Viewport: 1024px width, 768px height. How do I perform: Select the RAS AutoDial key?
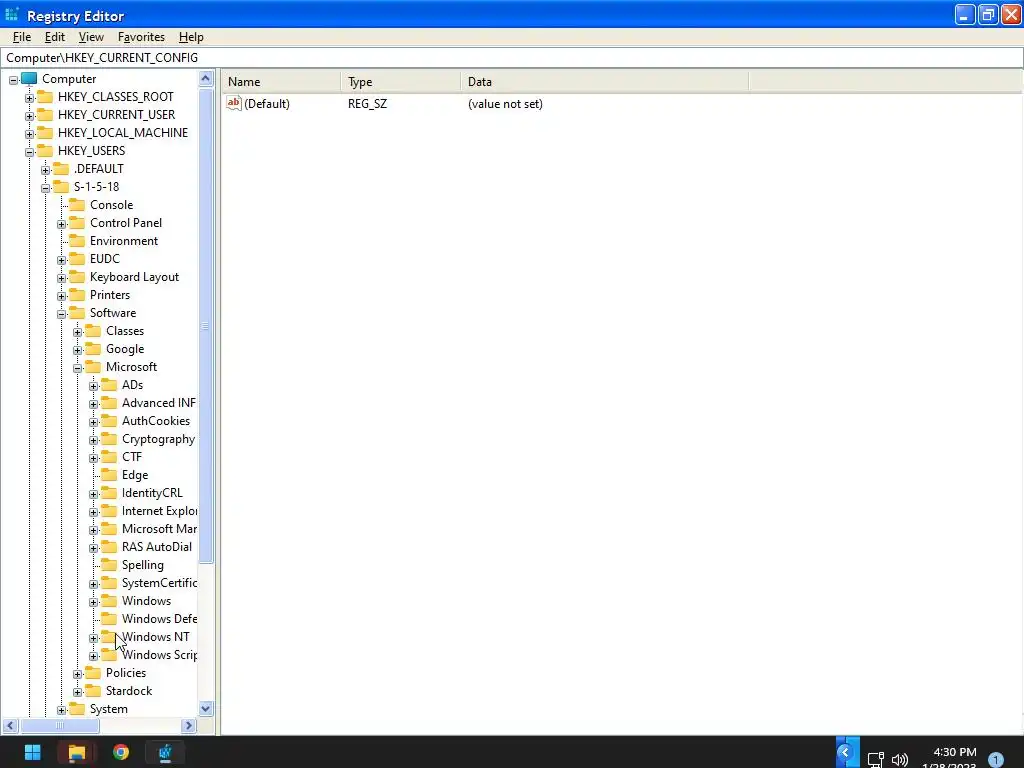pos(157,547)
